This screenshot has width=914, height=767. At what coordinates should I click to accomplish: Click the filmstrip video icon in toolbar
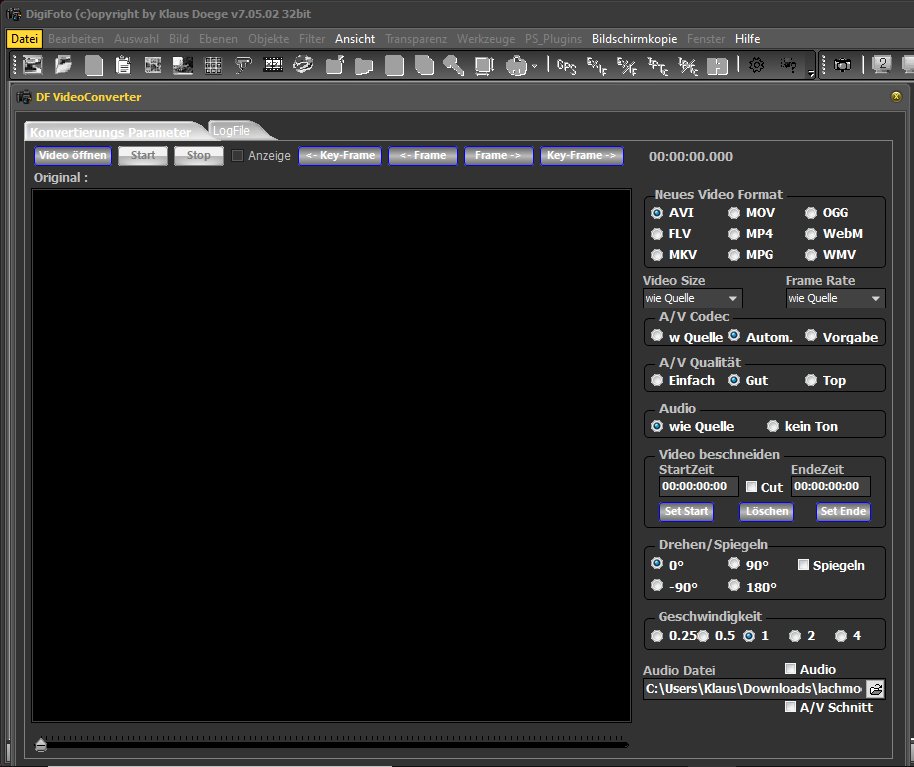click(x=273, y=66)
